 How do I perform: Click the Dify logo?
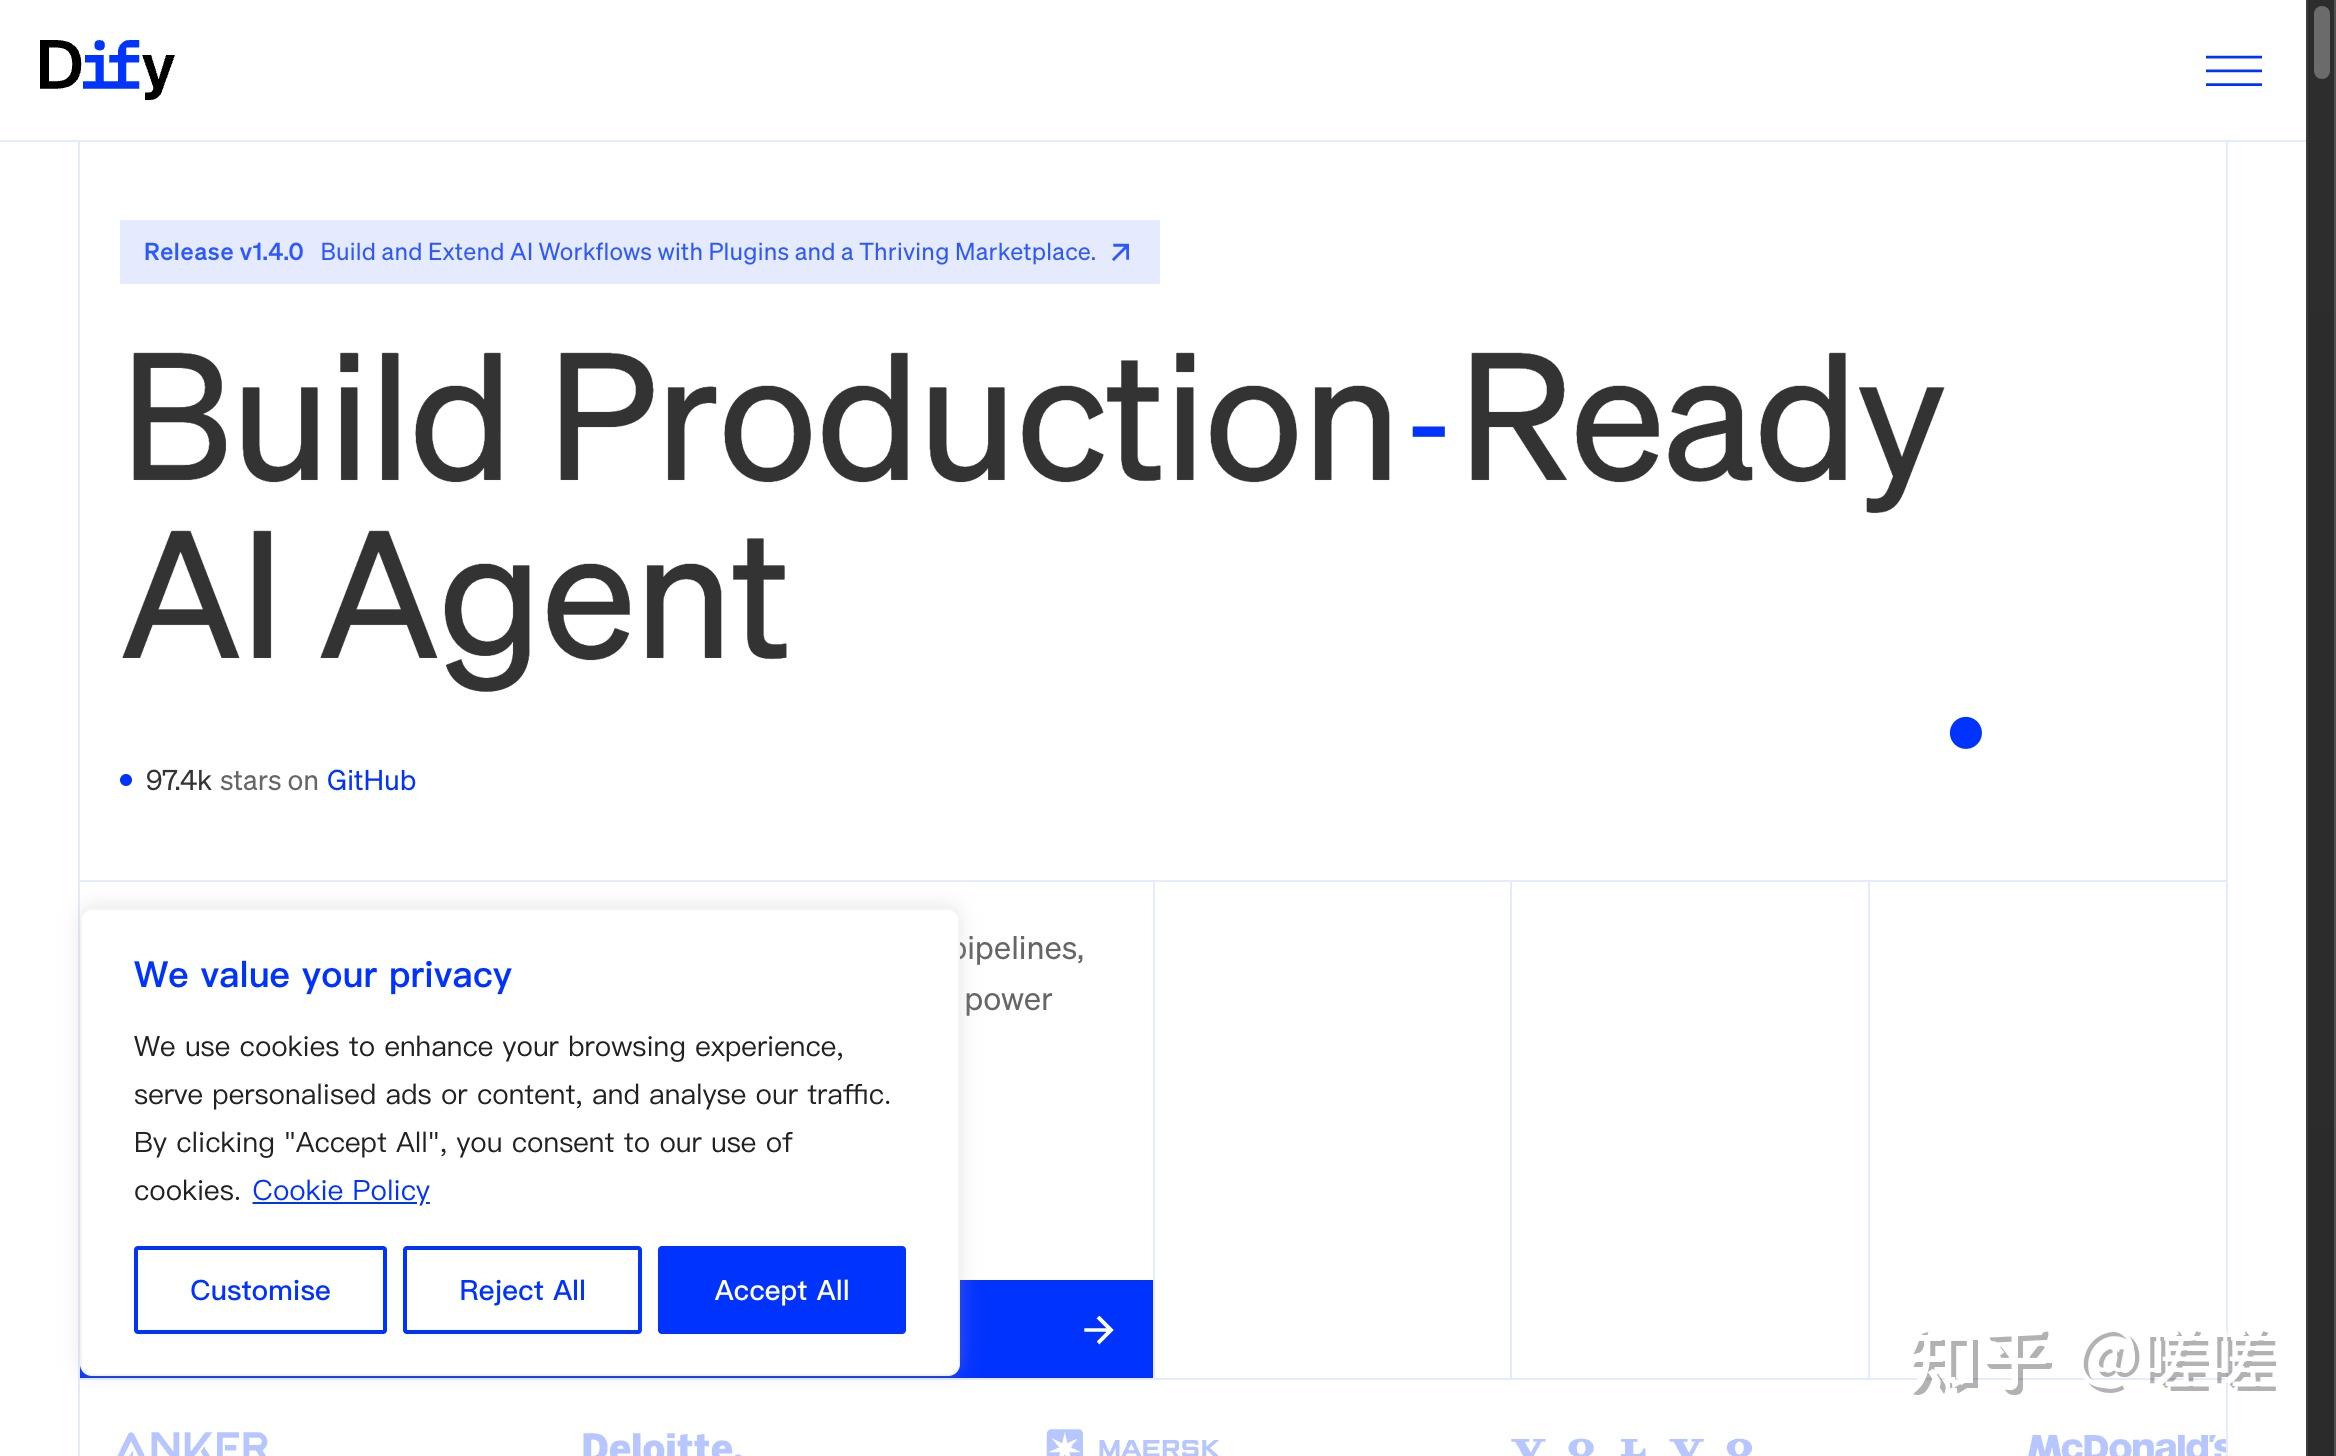click(x=106, y=68)
